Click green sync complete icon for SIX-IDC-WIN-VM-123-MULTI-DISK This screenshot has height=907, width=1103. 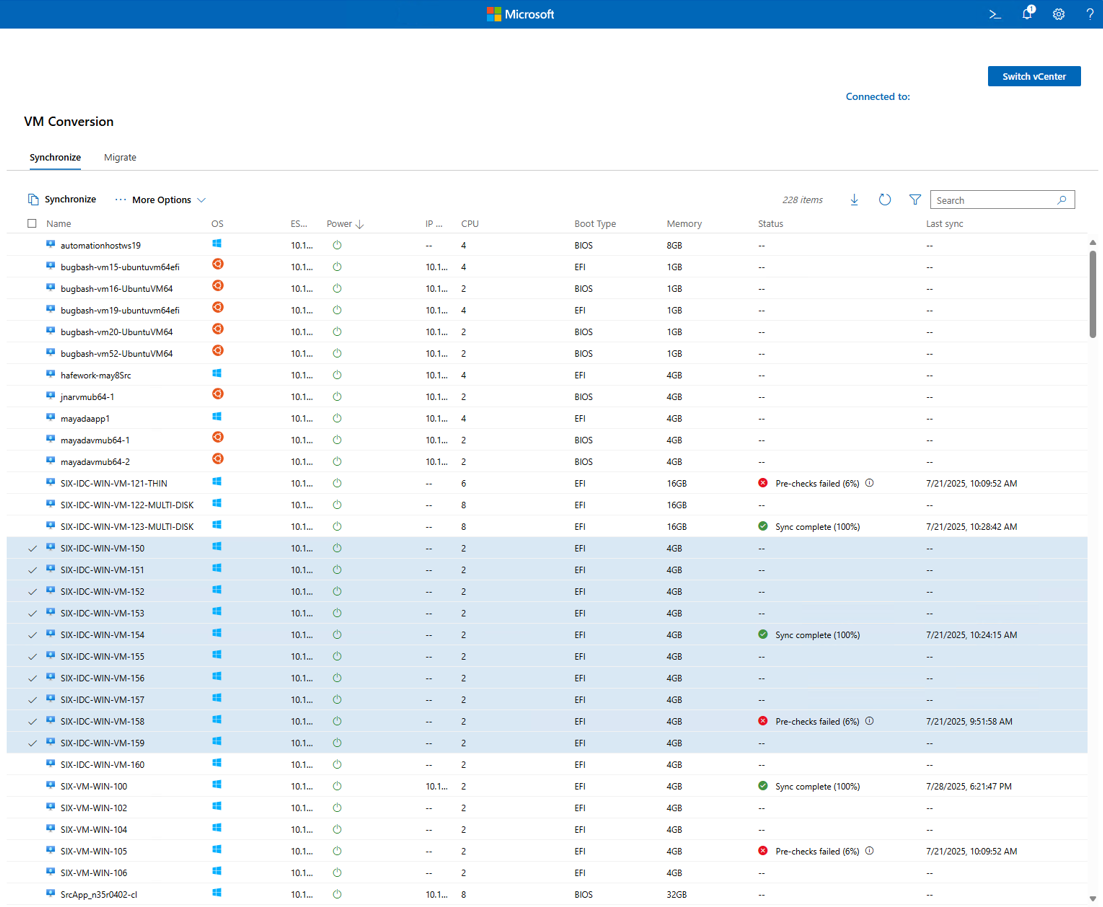763,526
